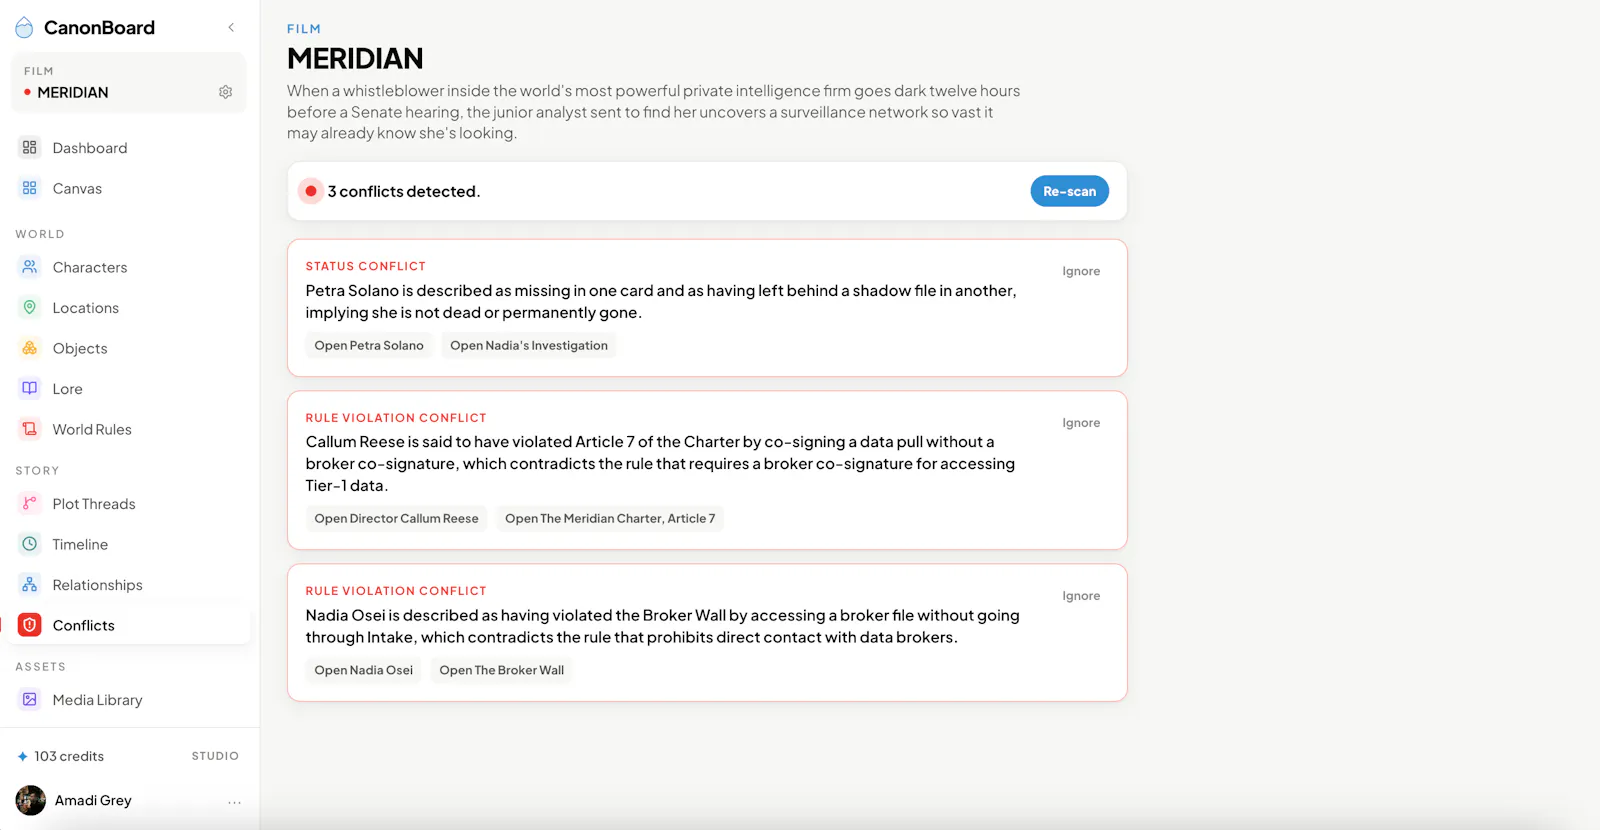
Task: Click the STUDIO plan label
Action: (215, 757)
